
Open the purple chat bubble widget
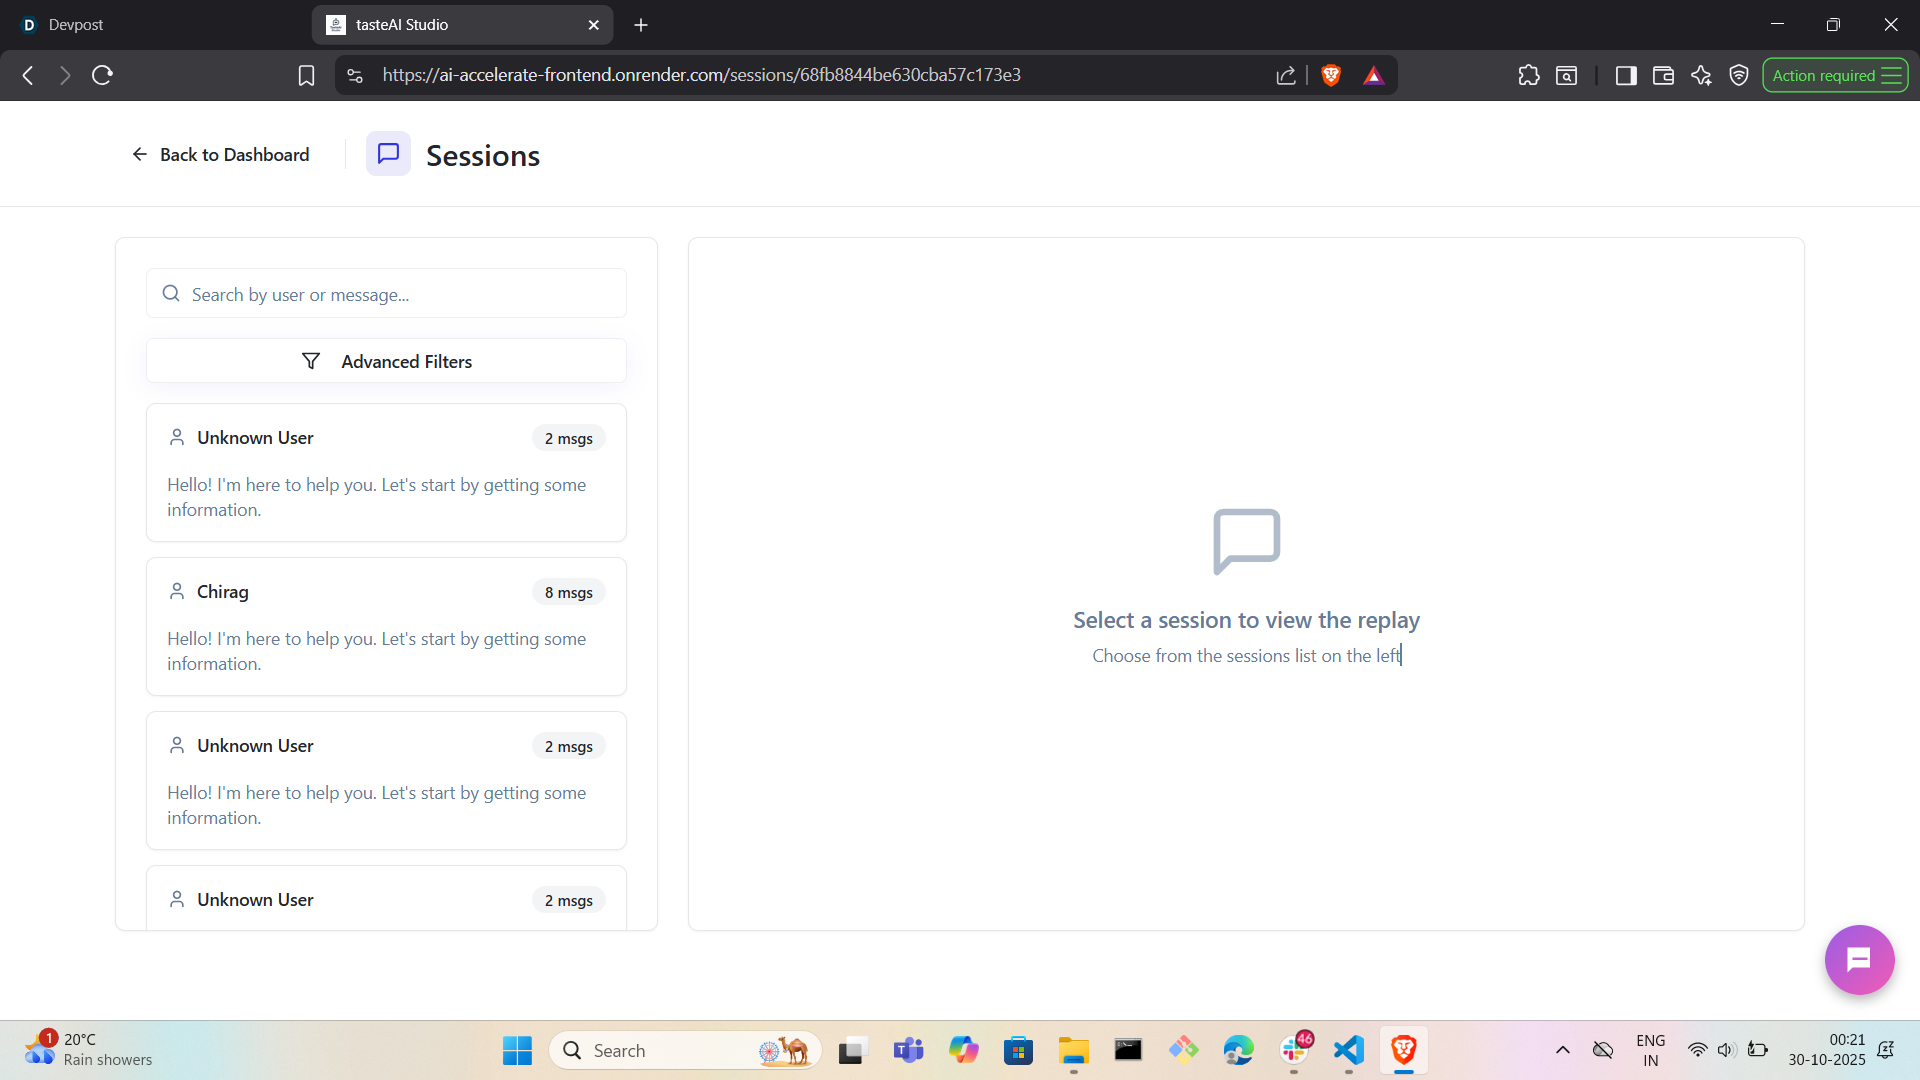pos(1858,960)
